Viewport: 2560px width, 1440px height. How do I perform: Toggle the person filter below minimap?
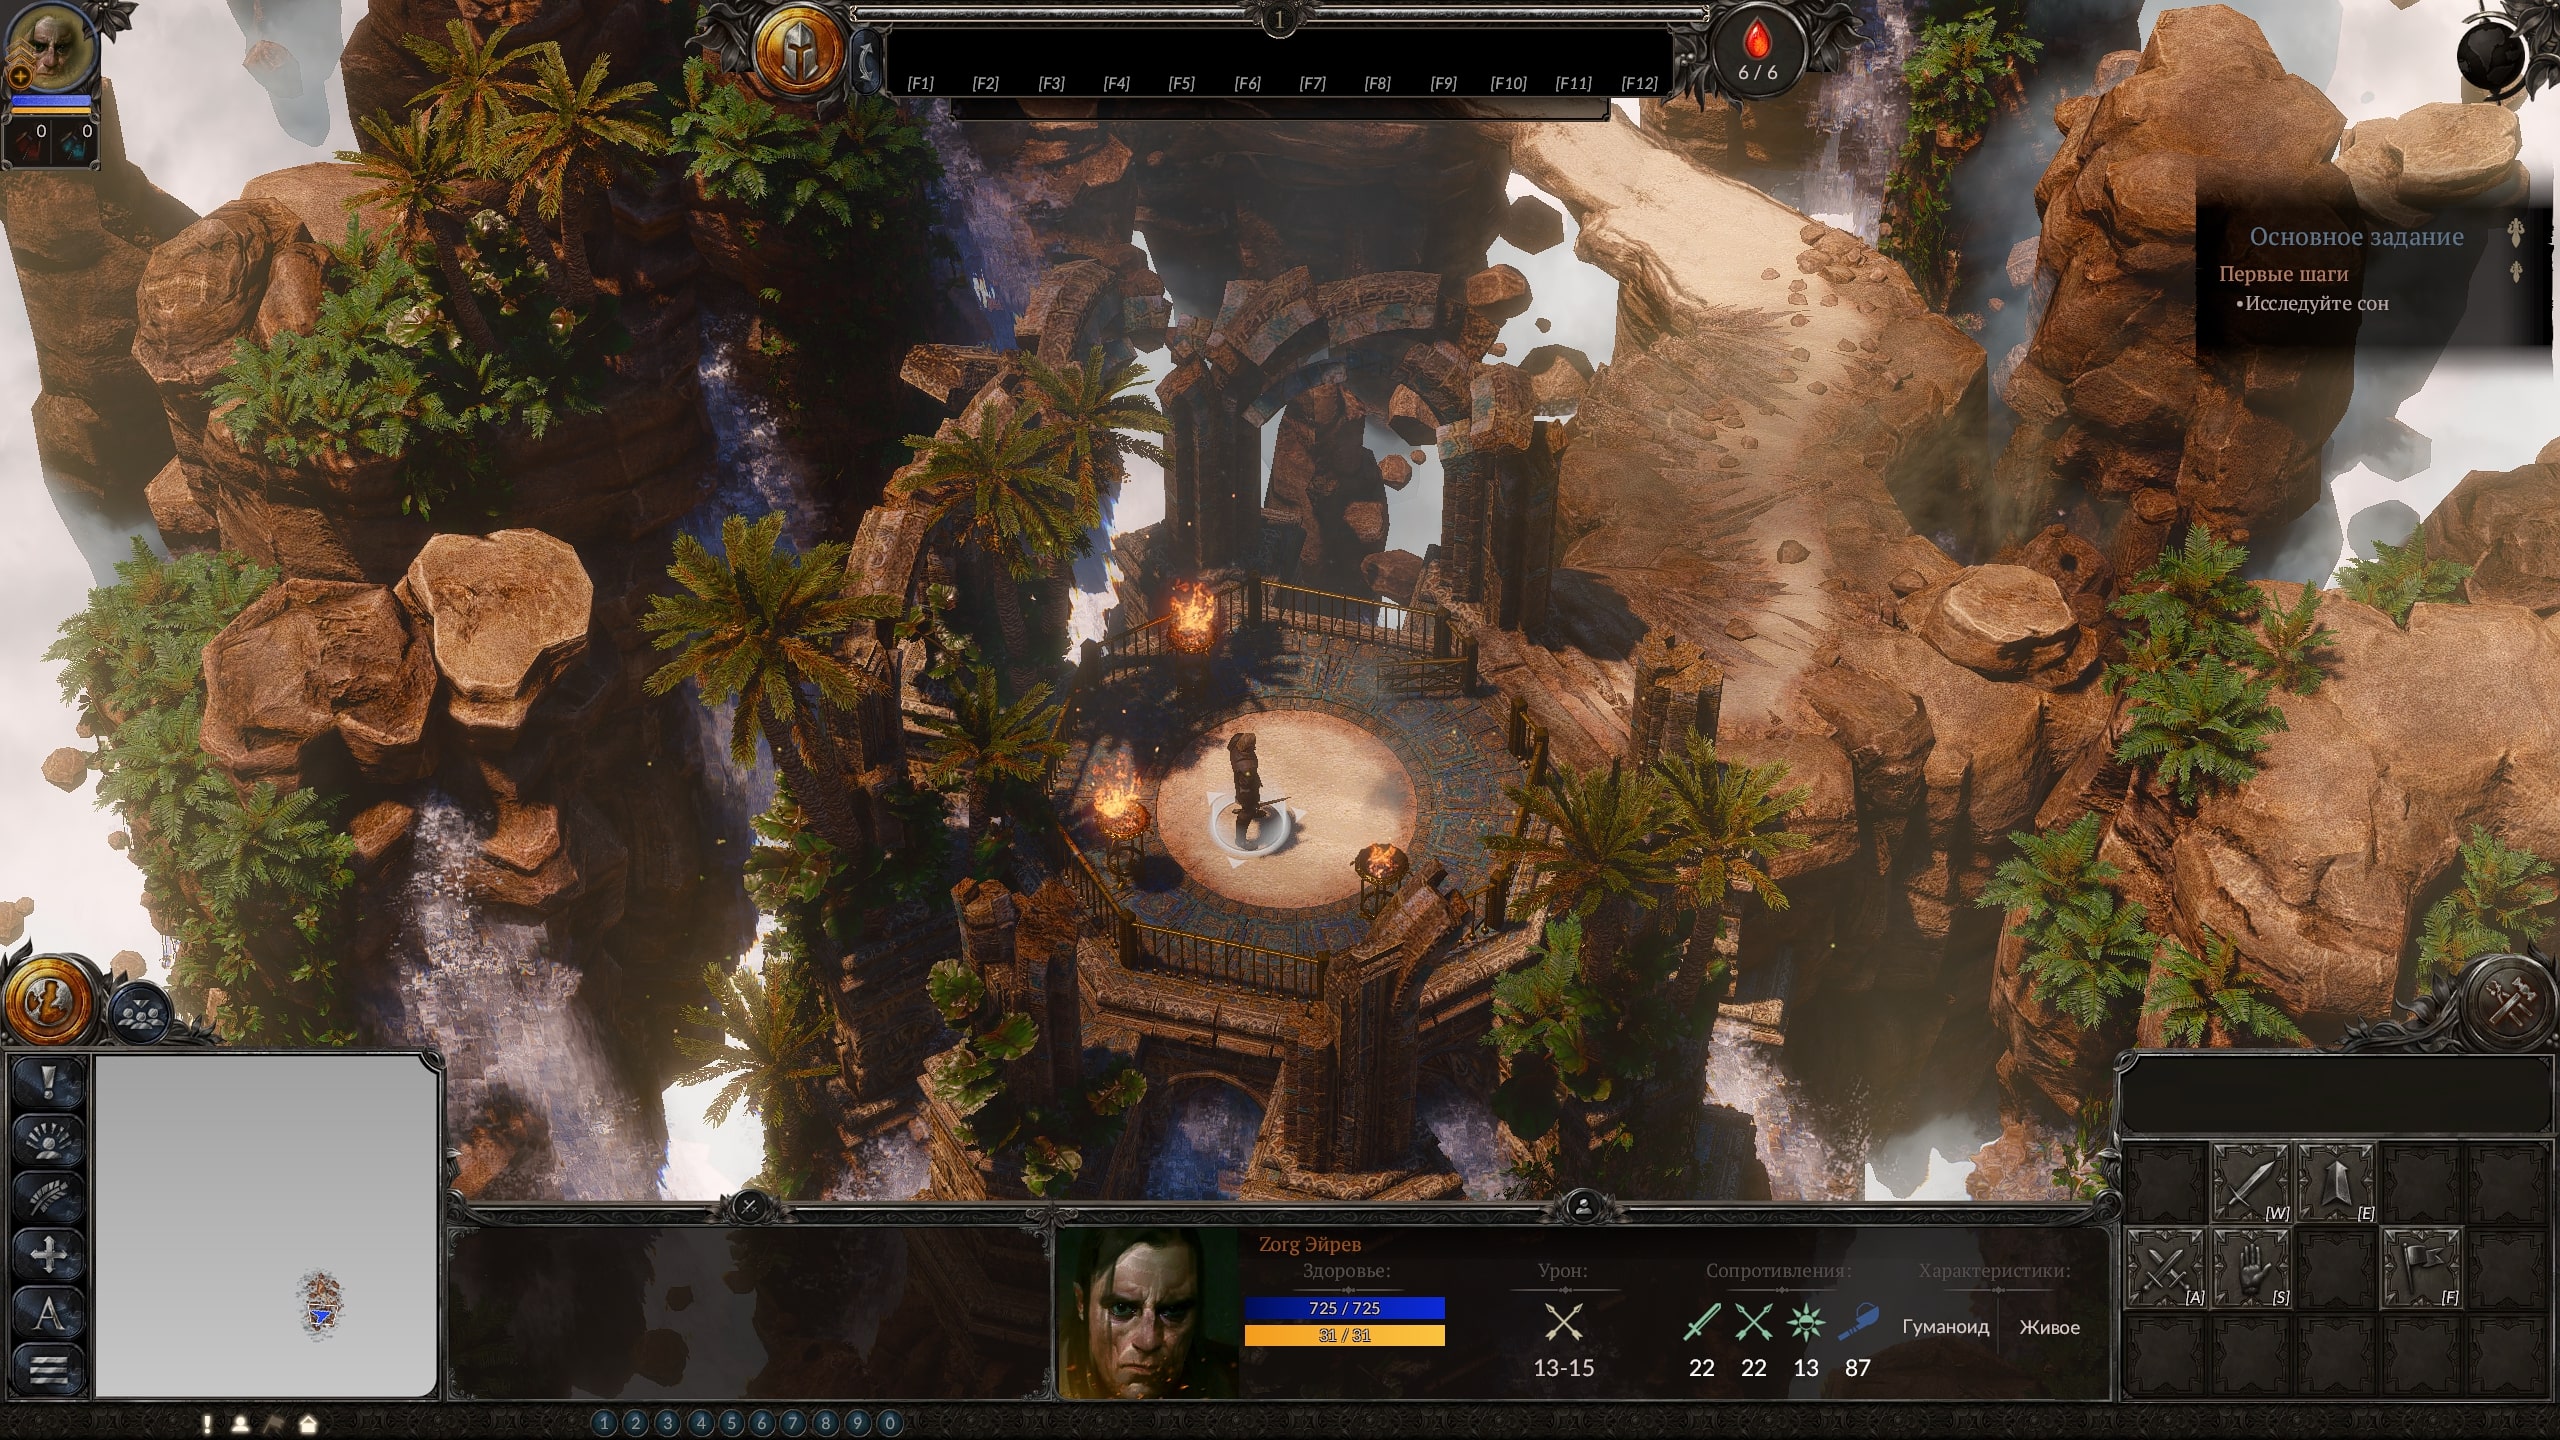pos(240,1423)
